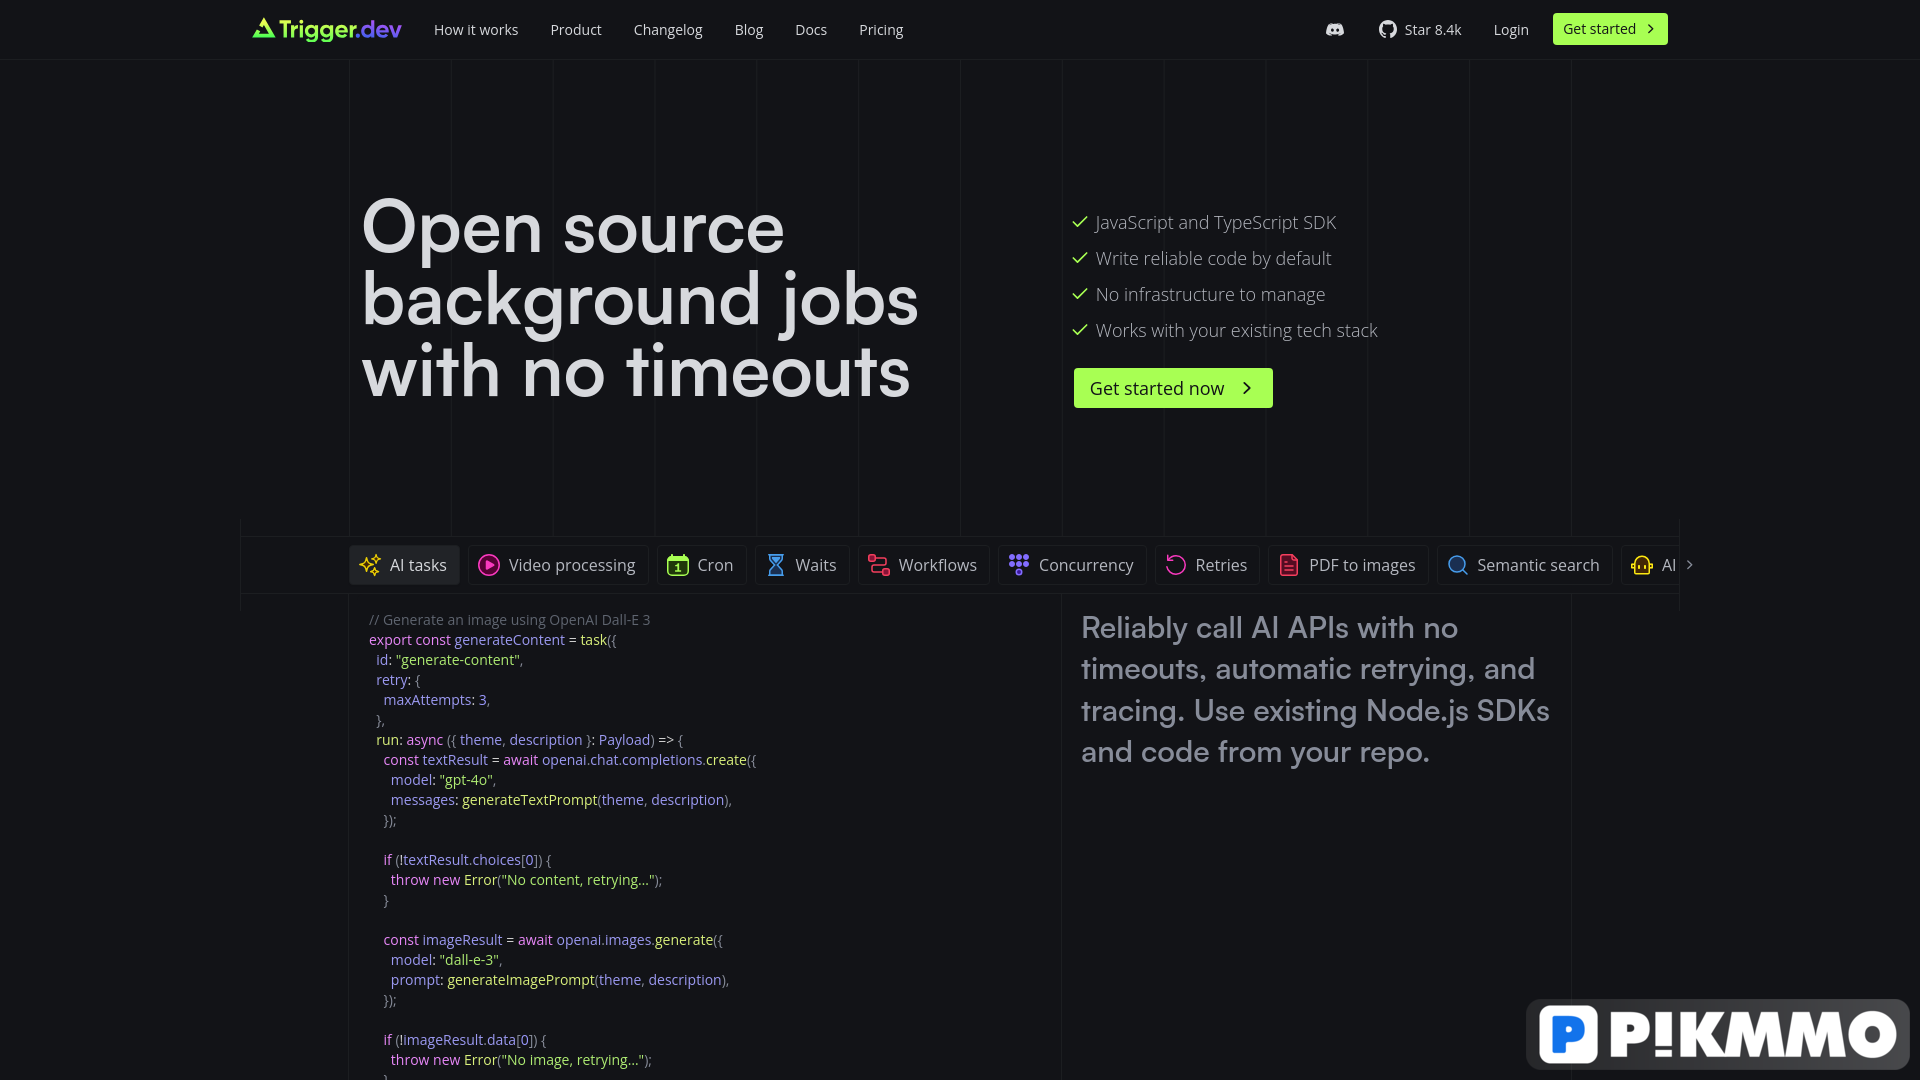The width and height of the screenshot is (1920, 1080).
Task: Select the AI tasks tab
Action: pyautogui.click(x=404, y=565)
